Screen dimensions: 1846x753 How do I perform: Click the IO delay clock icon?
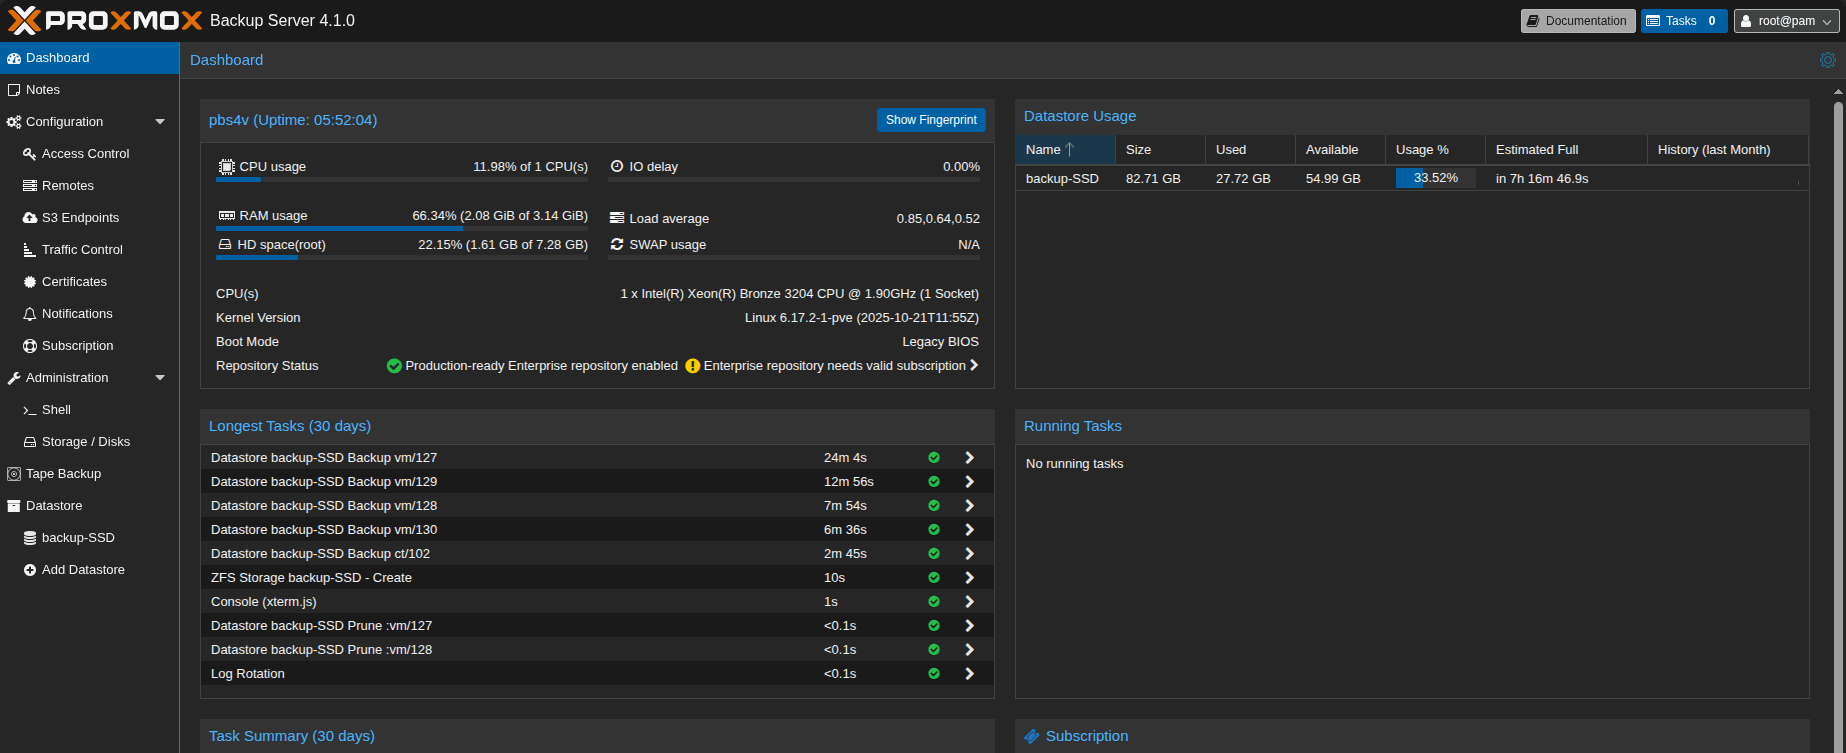[x=617, y=167]
